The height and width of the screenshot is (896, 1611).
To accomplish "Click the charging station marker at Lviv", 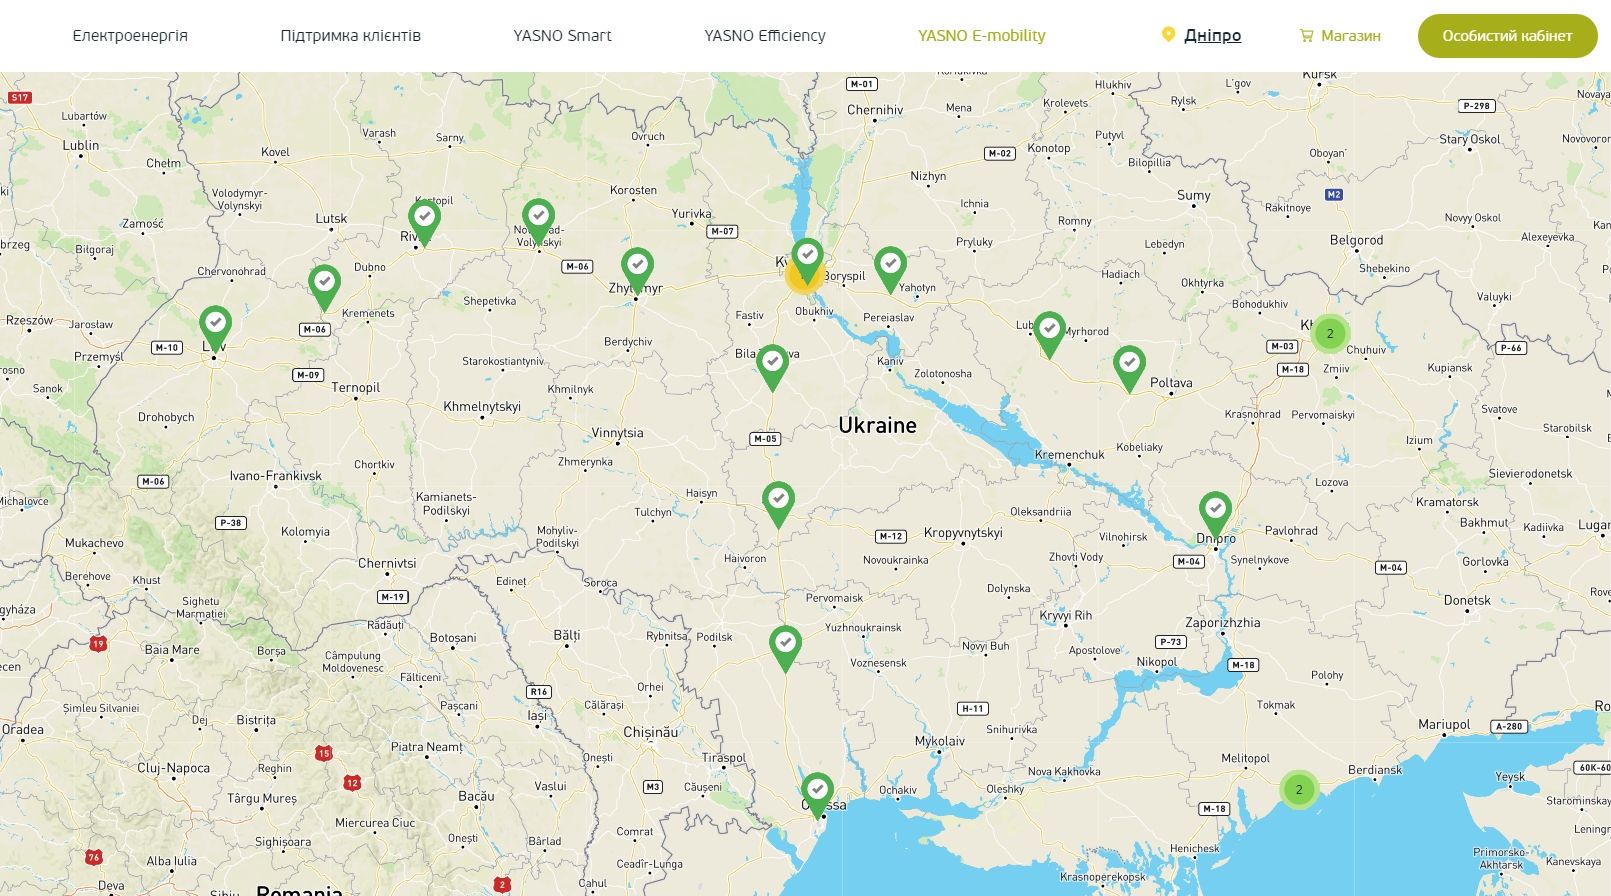I will point(215,325).
